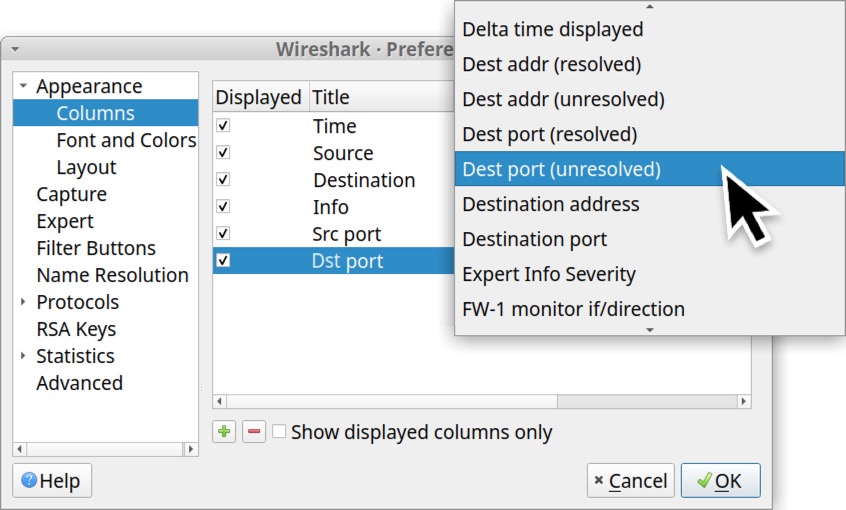846x510 pixels.
Task: Open the Help button
Action: (x=52, y=480)
